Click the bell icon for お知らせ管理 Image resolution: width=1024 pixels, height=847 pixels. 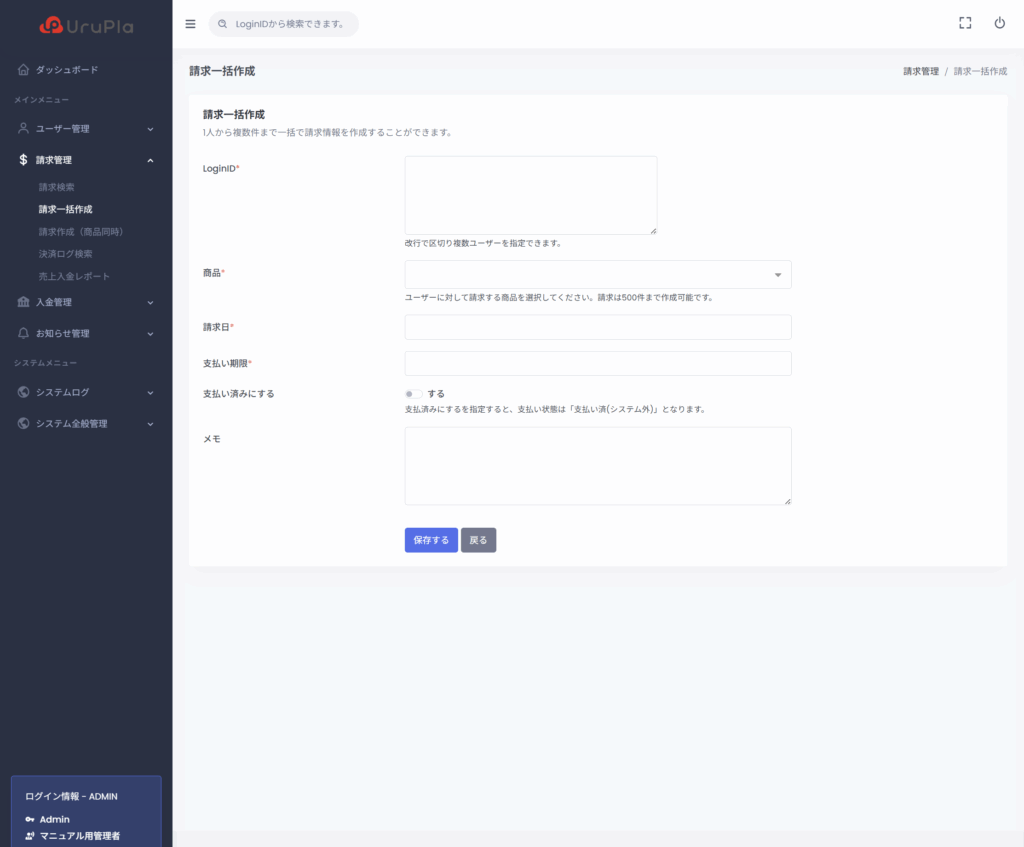24,333
